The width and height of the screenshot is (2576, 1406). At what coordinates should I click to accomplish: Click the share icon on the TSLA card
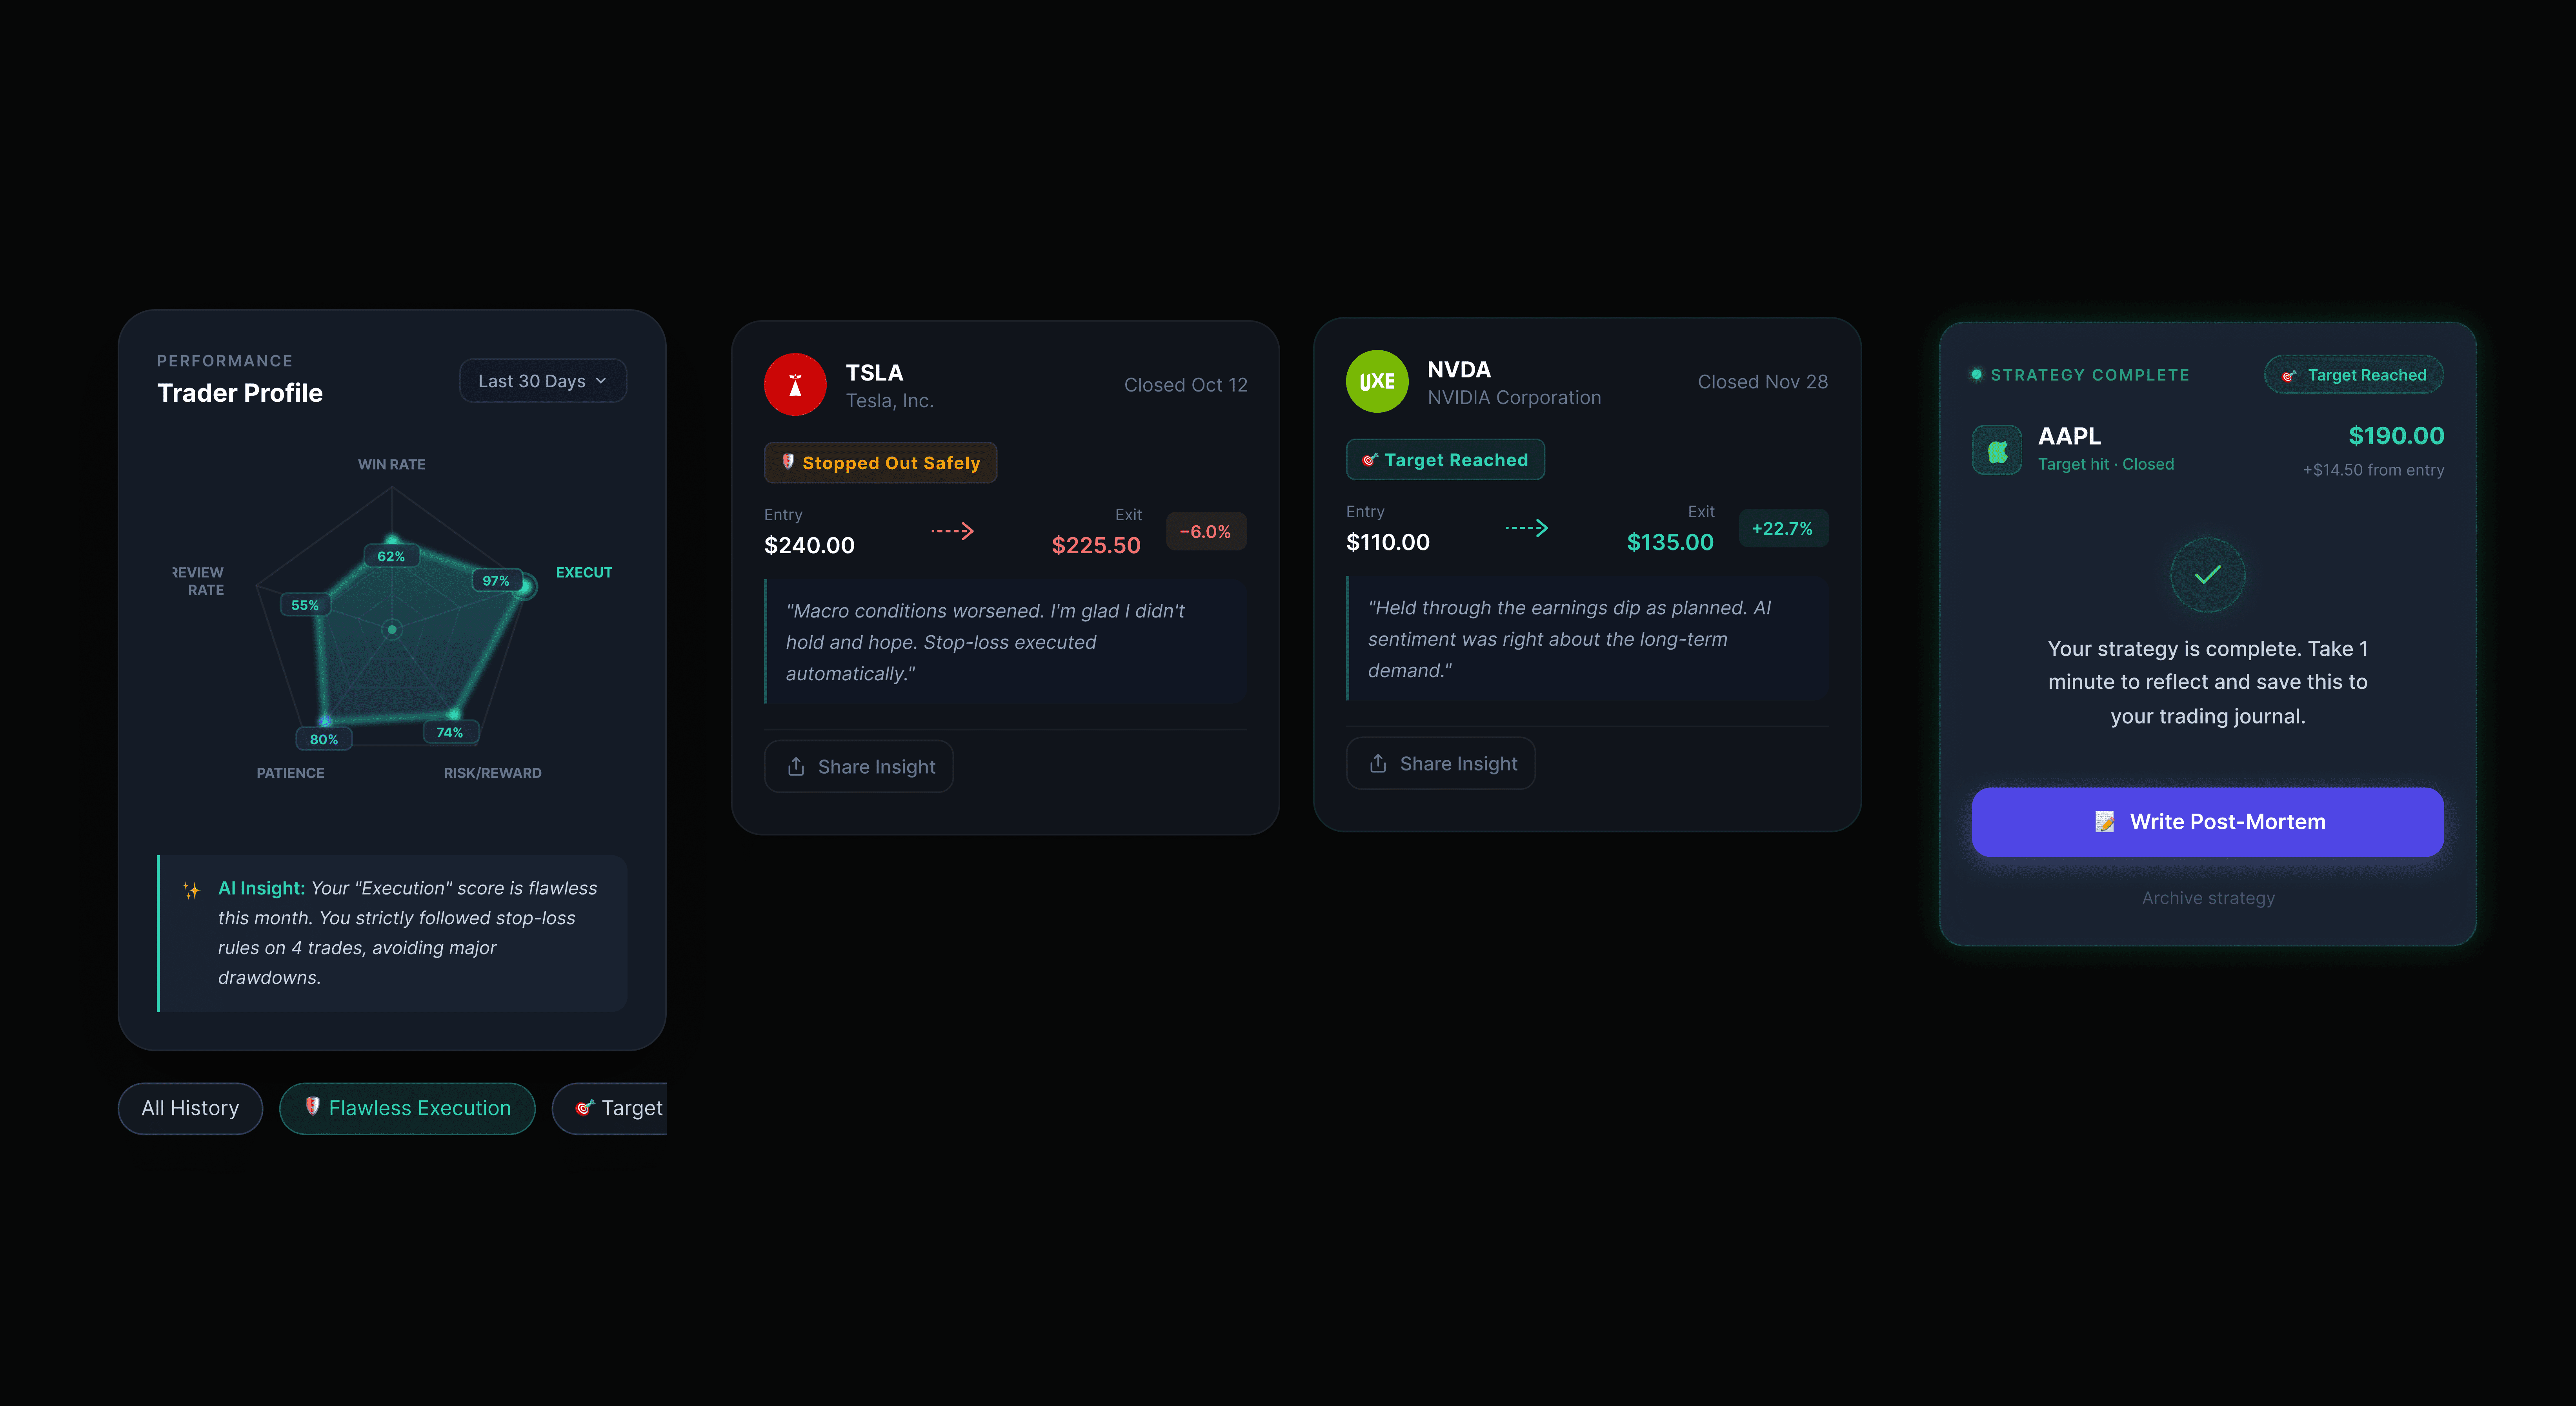click(796, 767)
